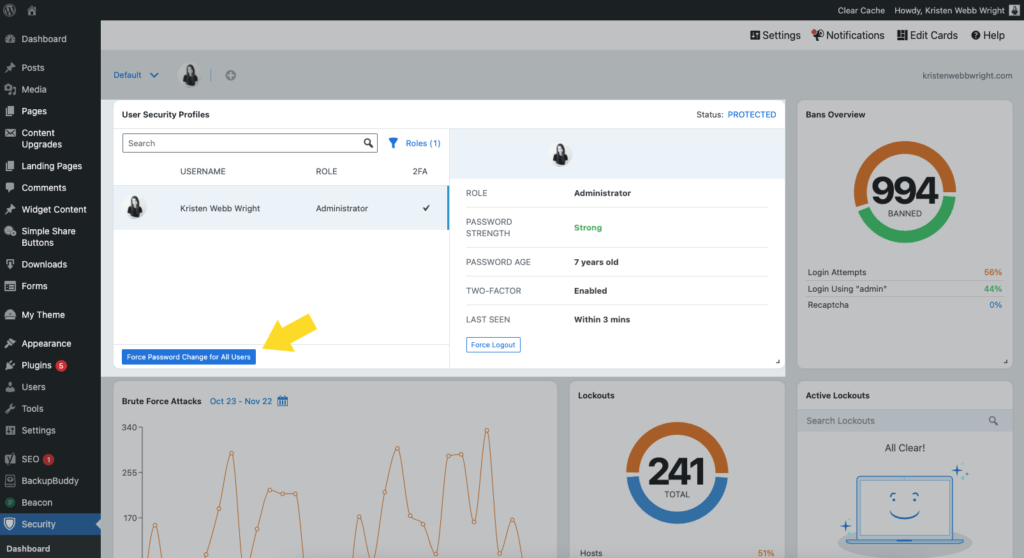Click the SEO notification count badge
Viewport: 1024px width, 558px height.
point(48,459)
